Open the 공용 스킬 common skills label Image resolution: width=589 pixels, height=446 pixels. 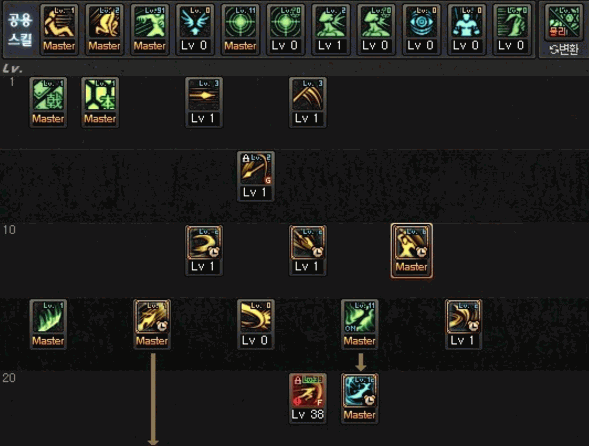[20, 30]
